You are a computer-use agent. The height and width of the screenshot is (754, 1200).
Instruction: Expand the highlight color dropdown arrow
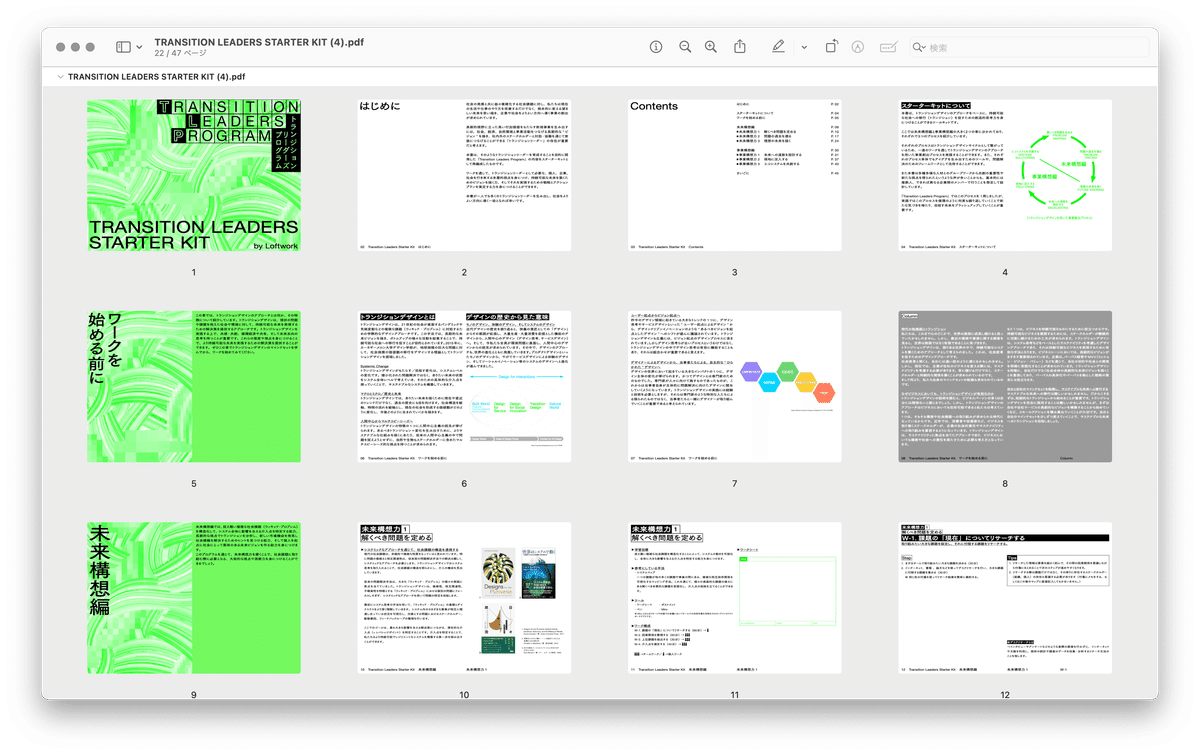[804, 47]
